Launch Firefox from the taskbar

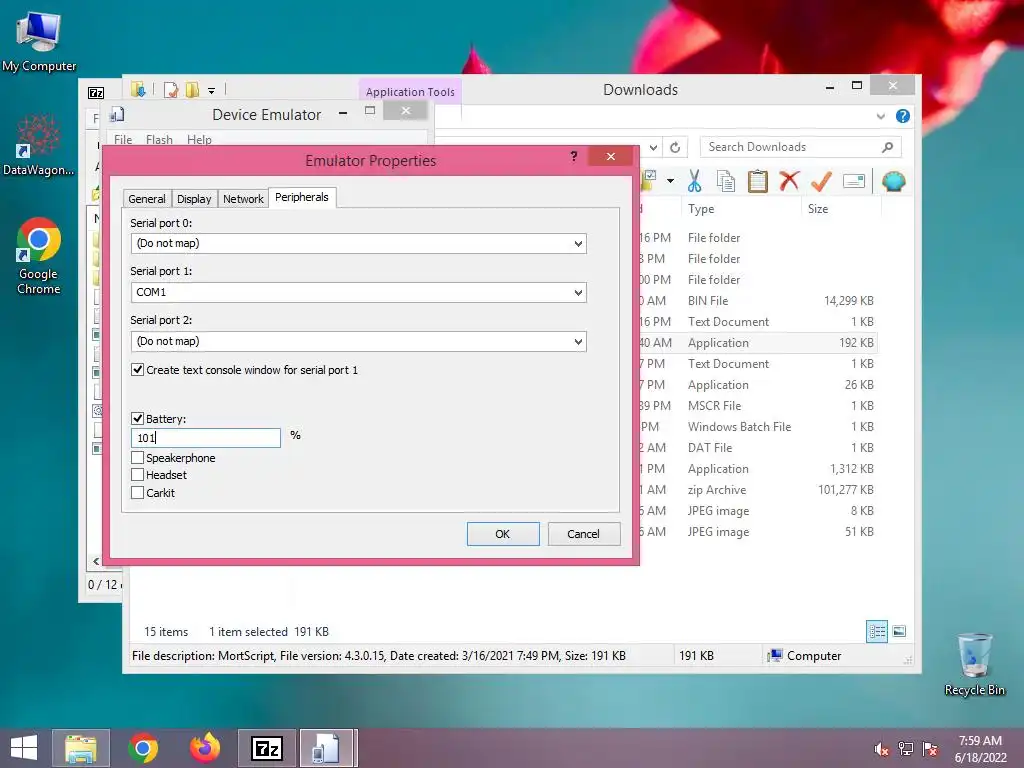pyautogui.click(x=204, y=748)
